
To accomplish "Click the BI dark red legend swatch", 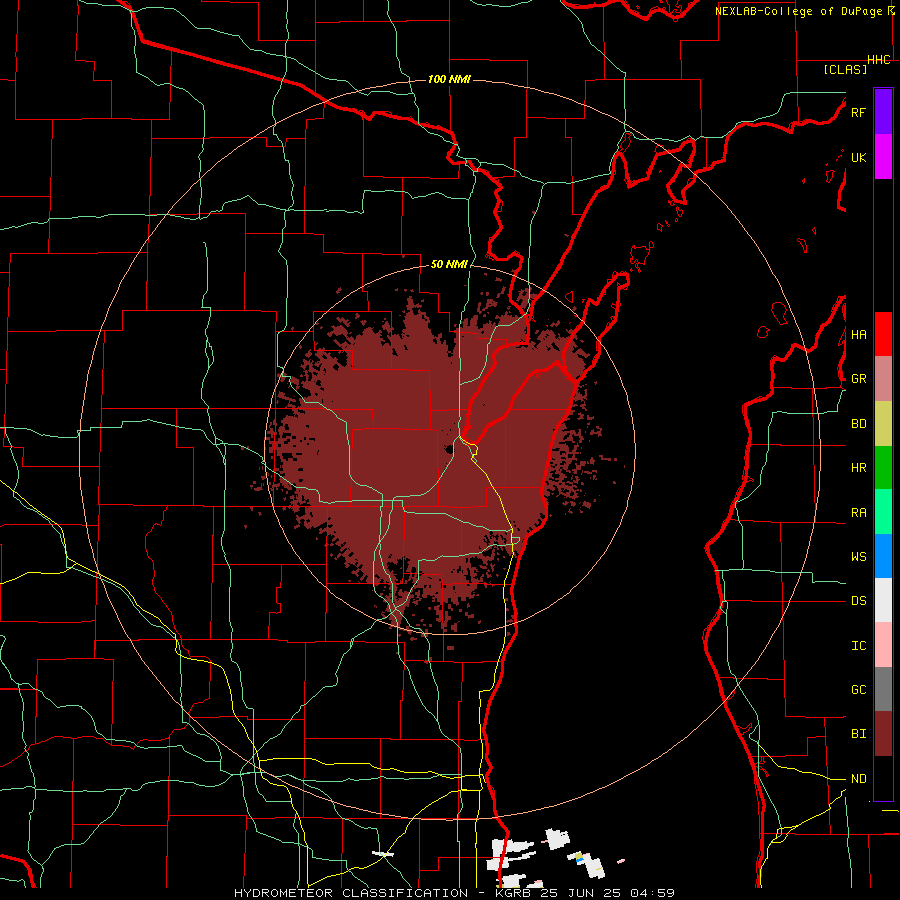I will (x=883, y=734).
